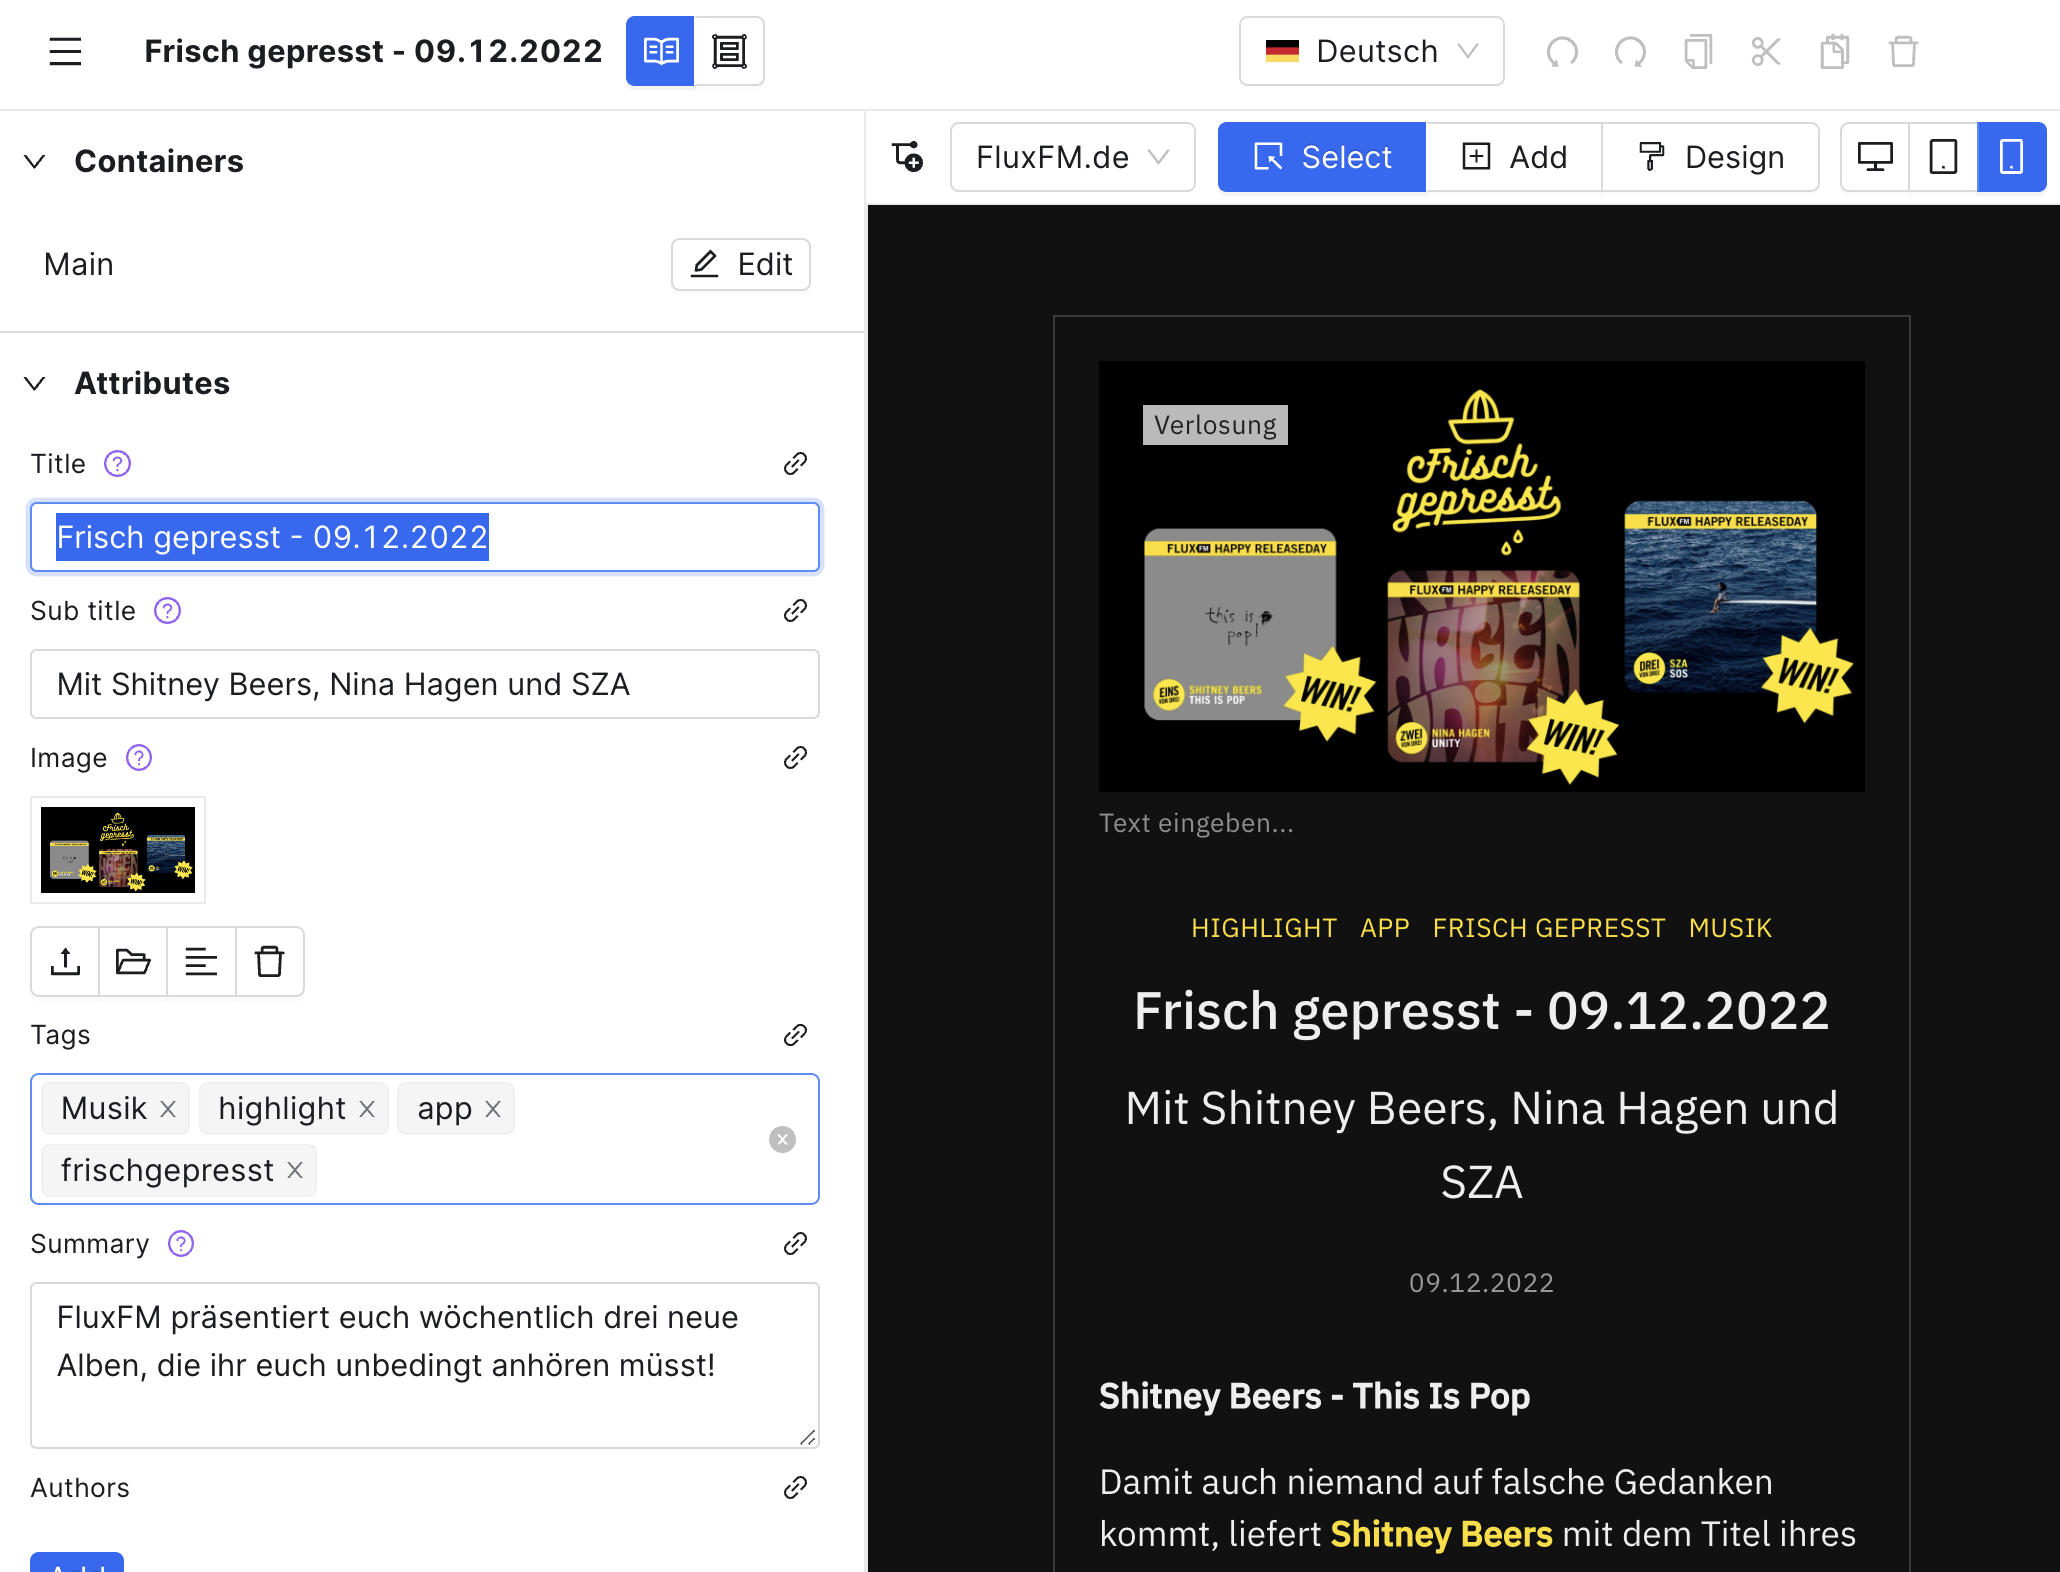Click into the Title input field
The width and height of the screenshot is (2060, 1572).
[x=425, y=537]
